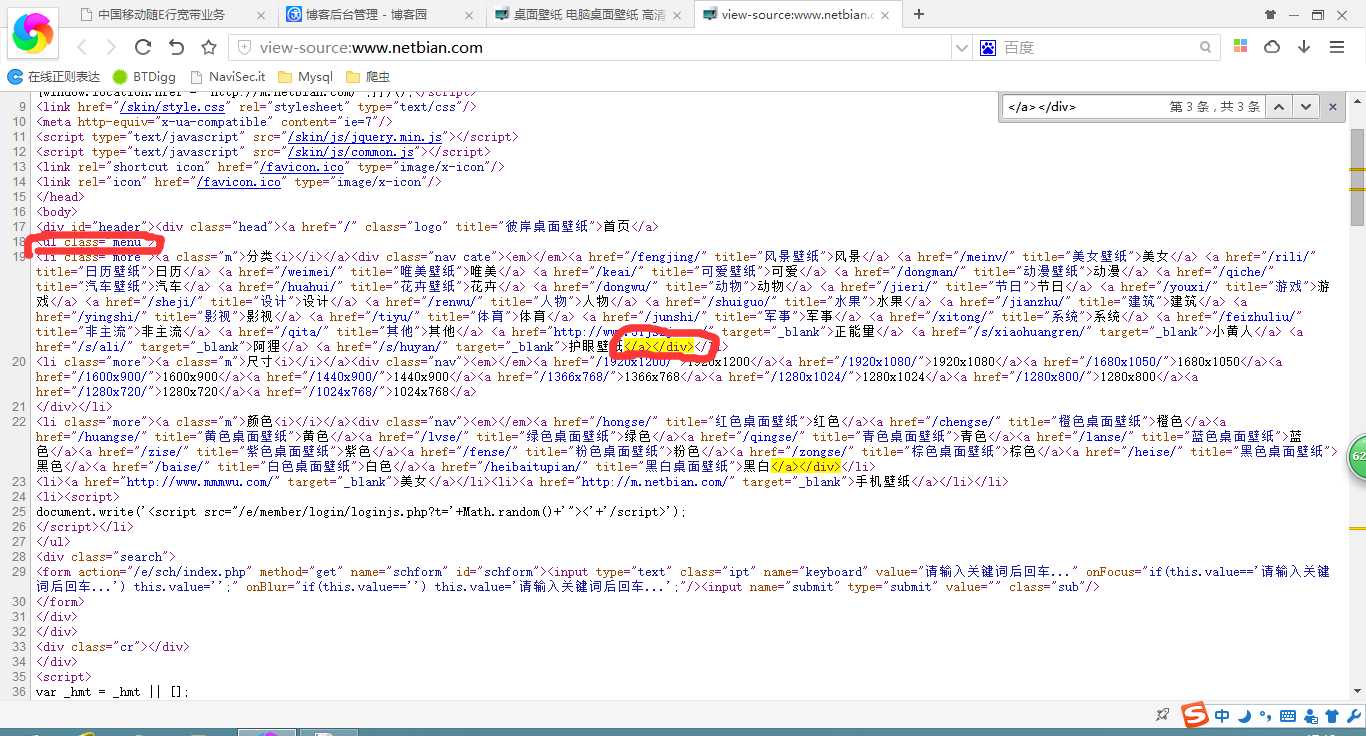The width and height of the screenshot is (1366, 736).
Task: Switch to the 中国移动随E行宽带业务 tab
Action: pos(173,14)
